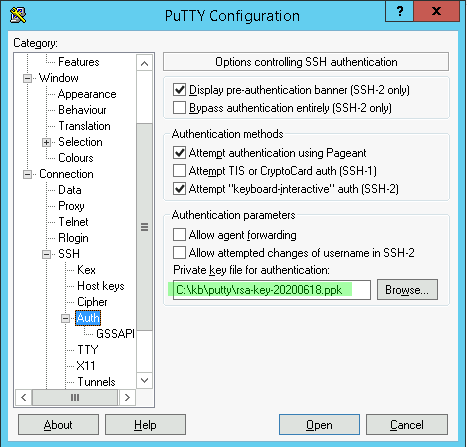The image size is (467, 447).
Task: Enable Allow agent forwarding
Action: 179,235
